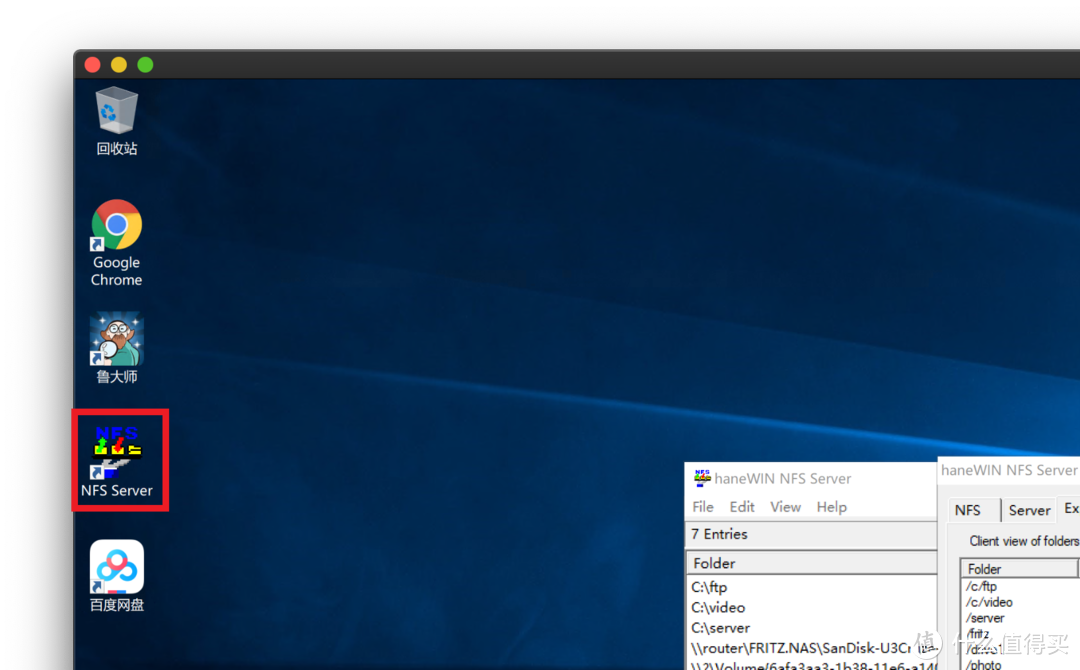Open the Recycle Bin (回收站)

pyautogui.click(x=116, y=110)
